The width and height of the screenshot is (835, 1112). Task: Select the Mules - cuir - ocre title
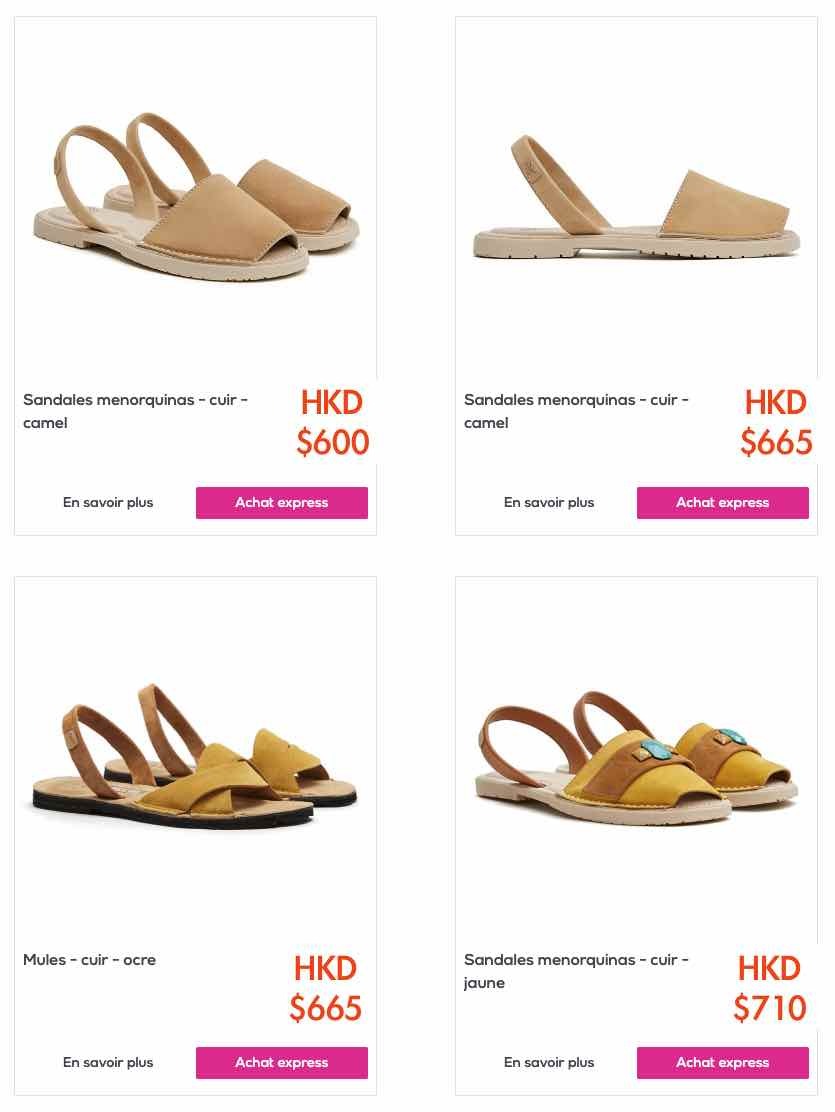click(89, 960)
